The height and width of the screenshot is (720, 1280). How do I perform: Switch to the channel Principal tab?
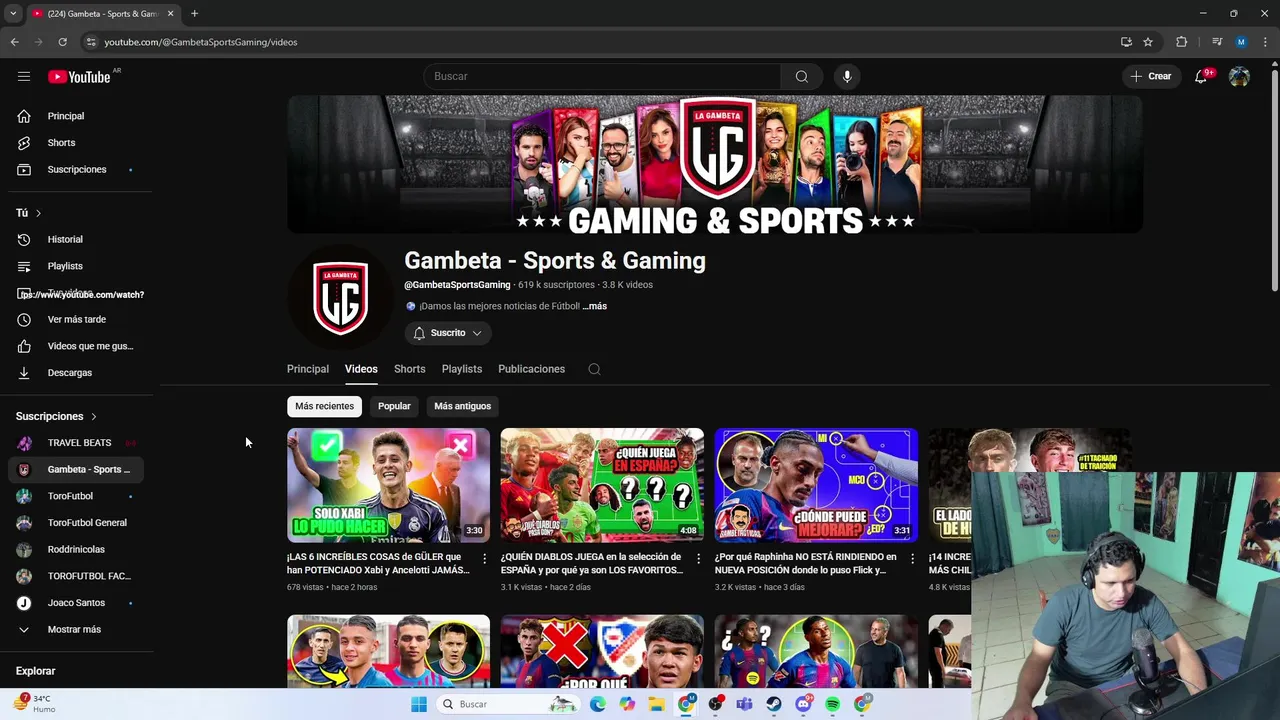[308, 369]
